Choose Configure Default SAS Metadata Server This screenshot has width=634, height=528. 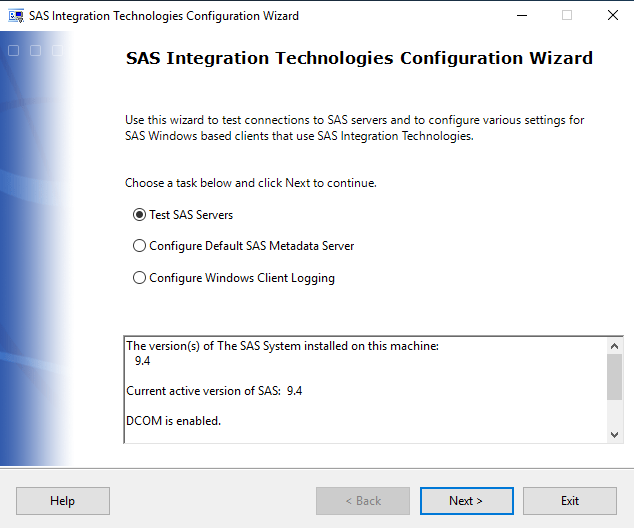pos(140,246)
